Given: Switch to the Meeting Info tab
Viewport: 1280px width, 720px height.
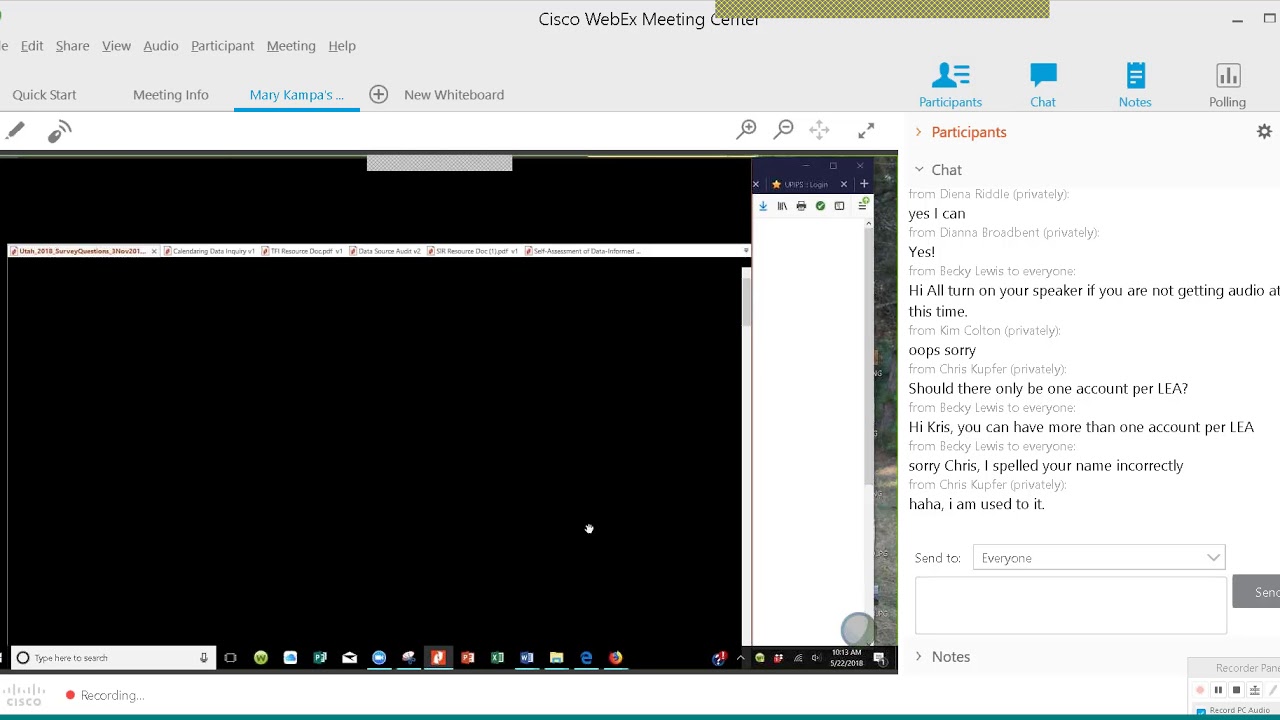Looking at the screenshot, I should (171, 95).
